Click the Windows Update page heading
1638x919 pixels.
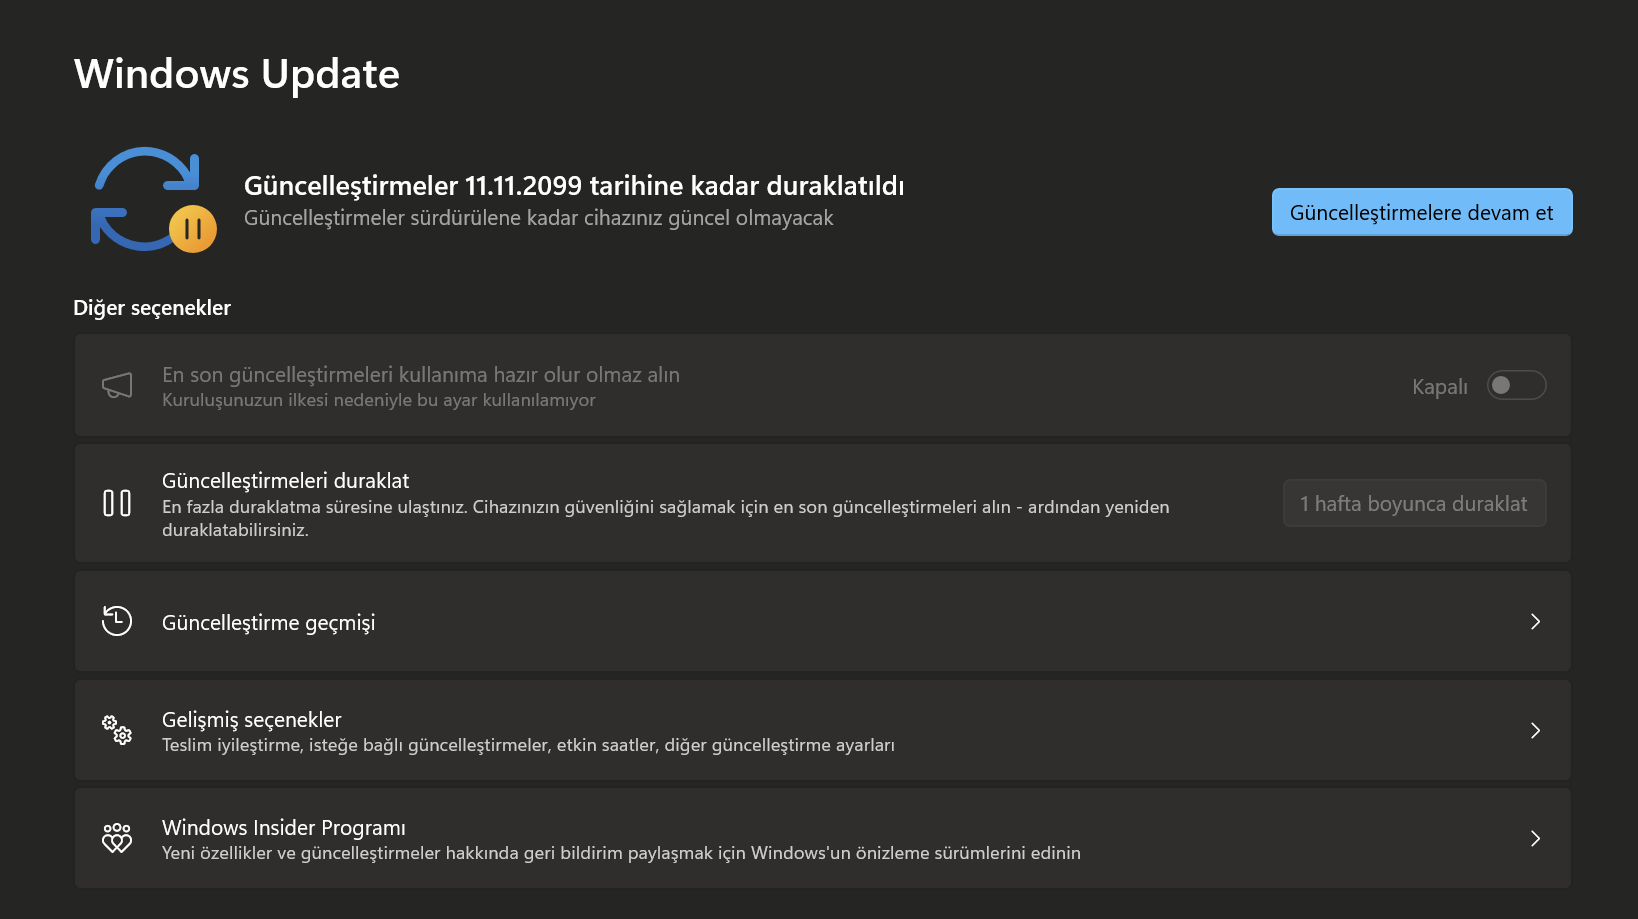pyautogui.click(x=237, y=74)
